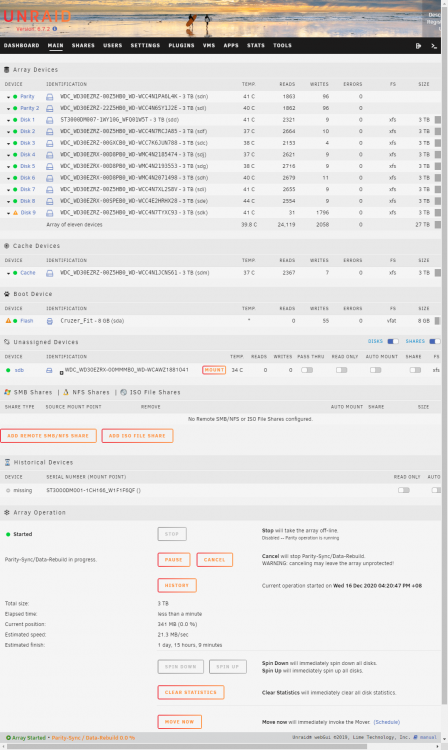Open the SHARES menu
The height and width of the screenshot is (750, 448).
[83, 45]
